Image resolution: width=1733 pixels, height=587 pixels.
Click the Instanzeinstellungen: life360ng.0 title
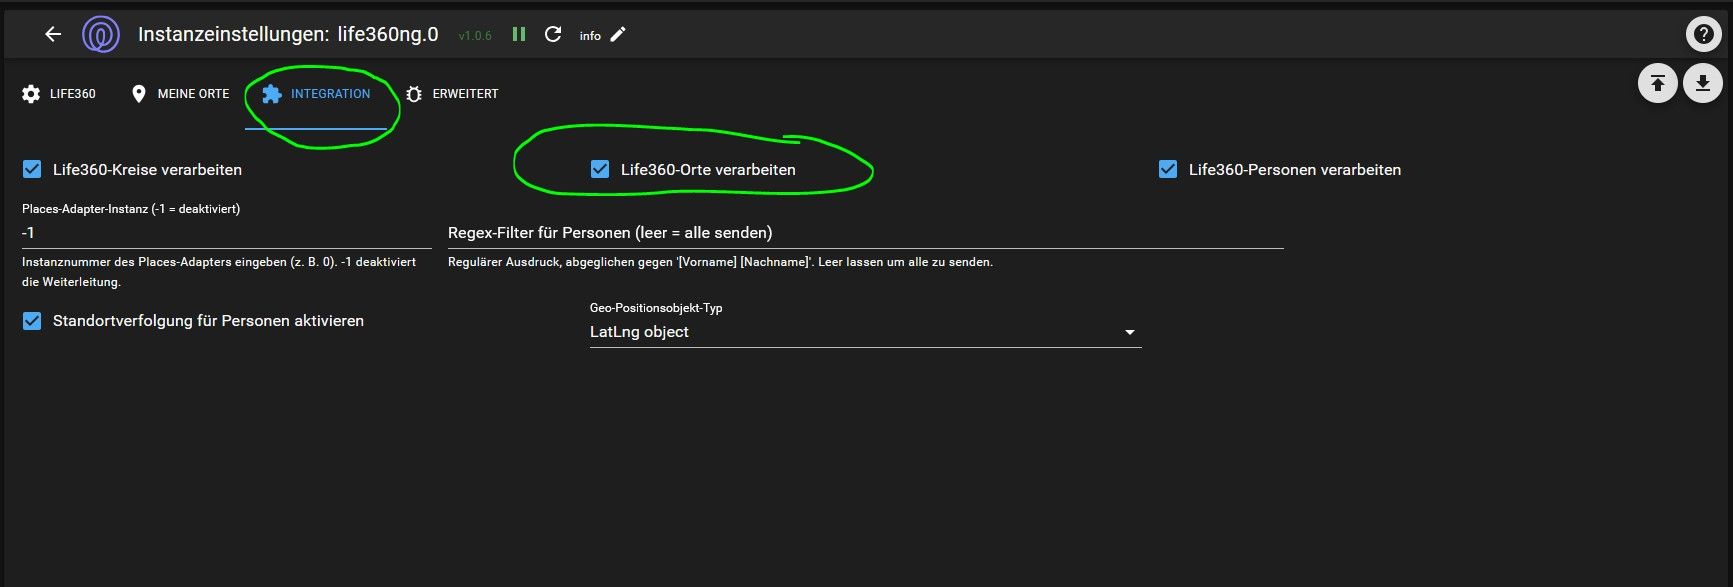tap(288, 34)
